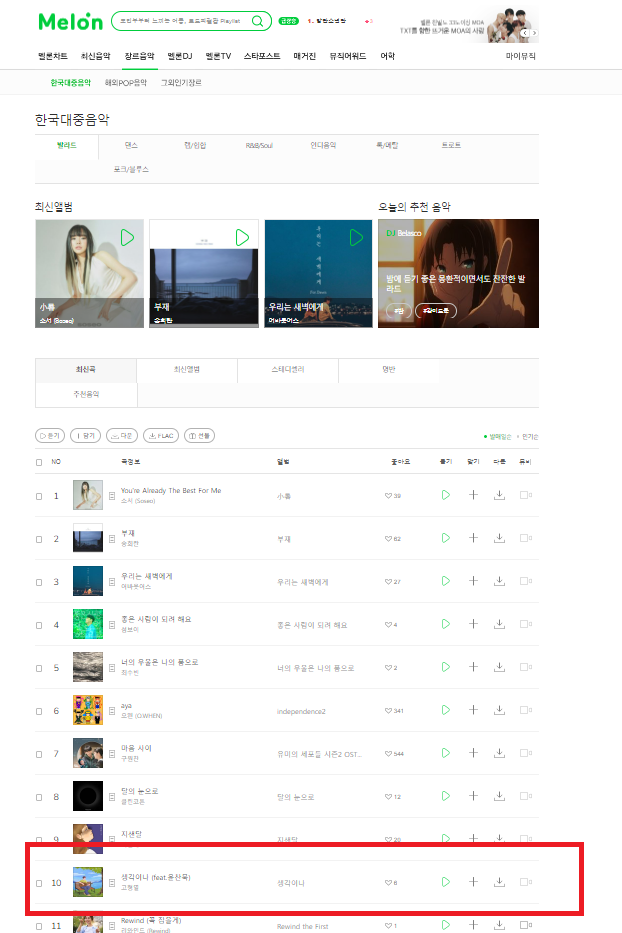Check the checkbox for song number 1
This screenshot has height=933, width=622.
tap(39, 496)
